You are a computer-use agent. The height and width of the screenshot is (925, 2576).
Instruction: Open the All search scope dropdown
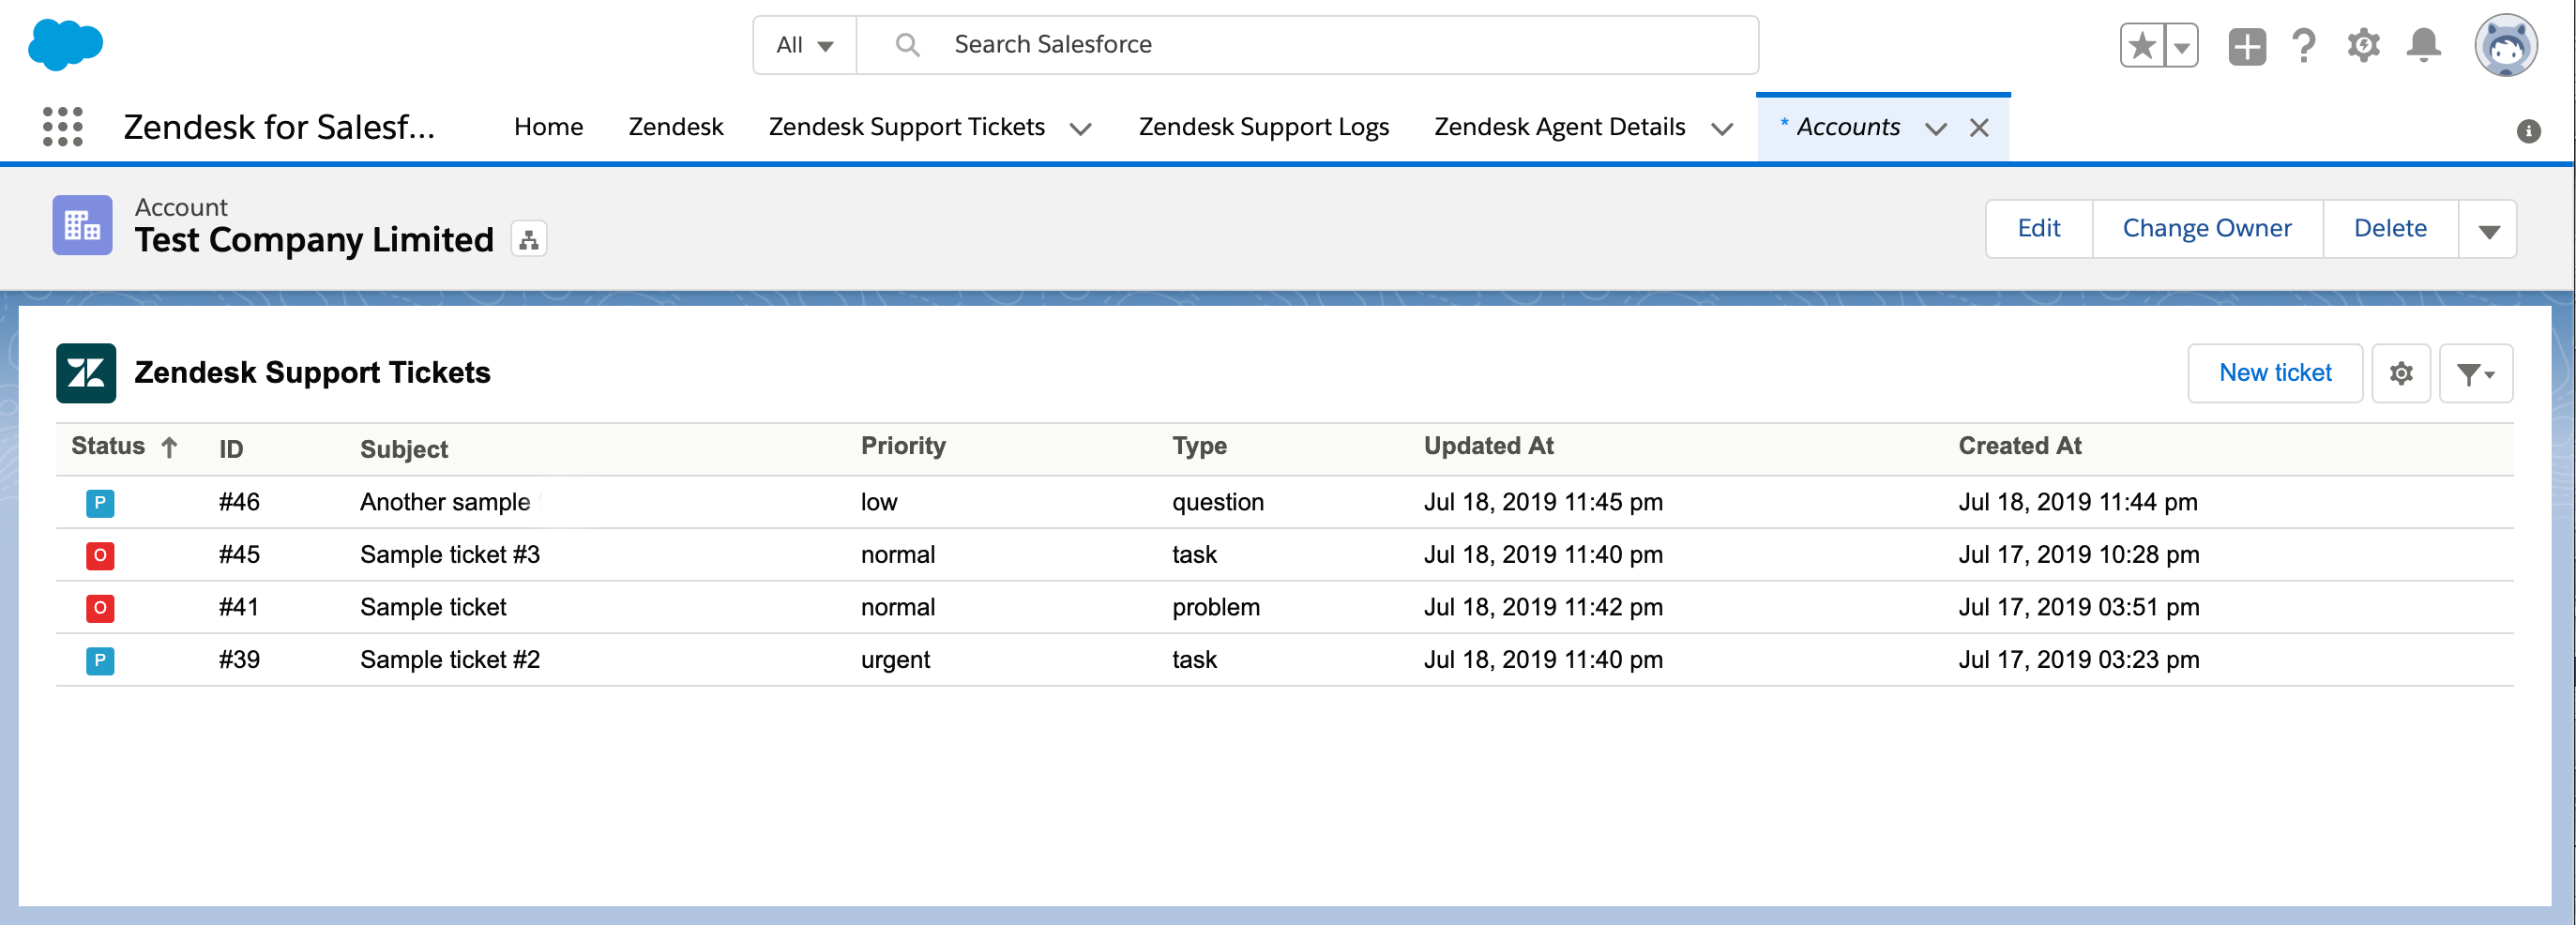[x=804, y=45]
